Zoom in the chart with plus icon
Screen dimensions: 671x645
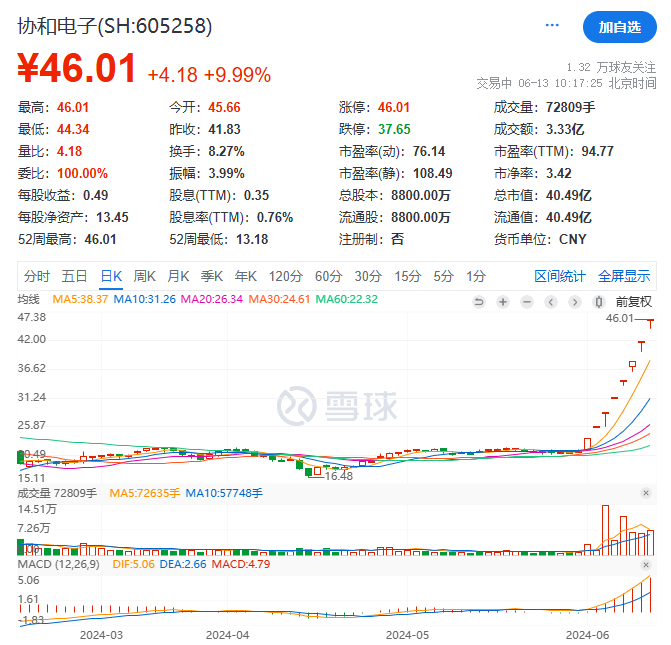click(503, 302)
